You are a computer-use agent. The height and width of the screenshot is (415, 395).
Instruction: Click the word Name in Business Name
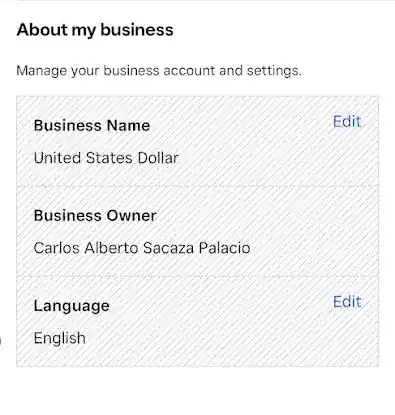pyautogui.click(x=128, y=126)
